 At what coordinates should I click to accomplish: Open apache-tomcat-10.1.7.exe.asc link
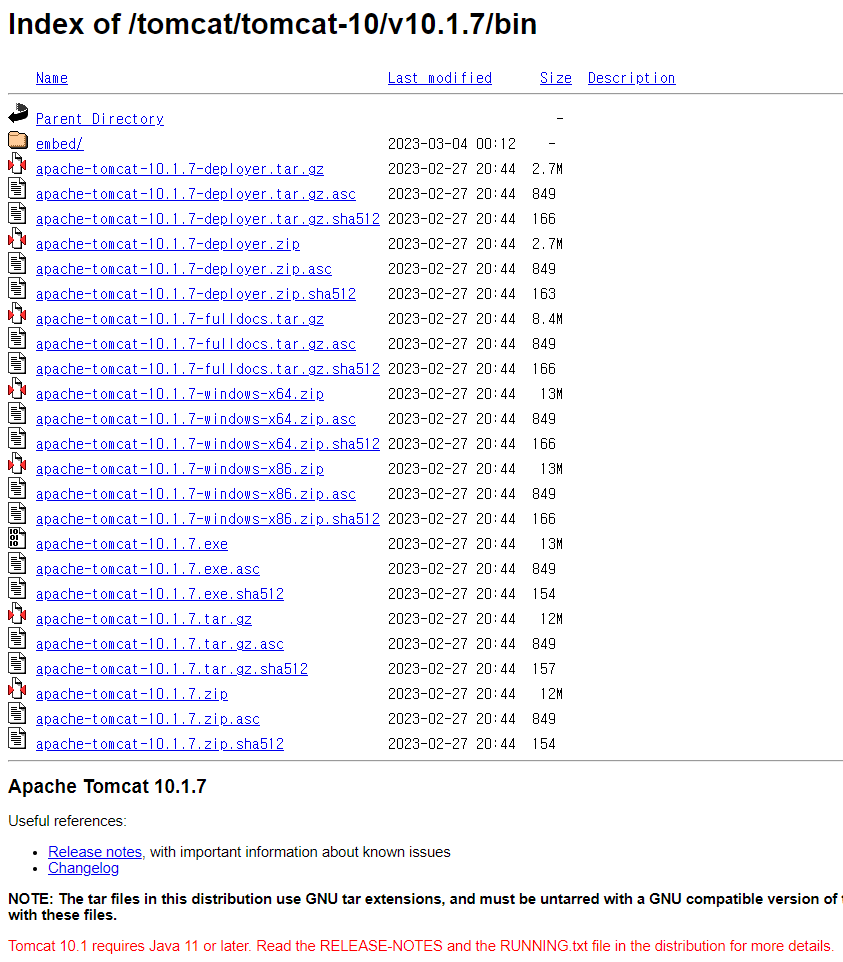[x=148, y=569]
